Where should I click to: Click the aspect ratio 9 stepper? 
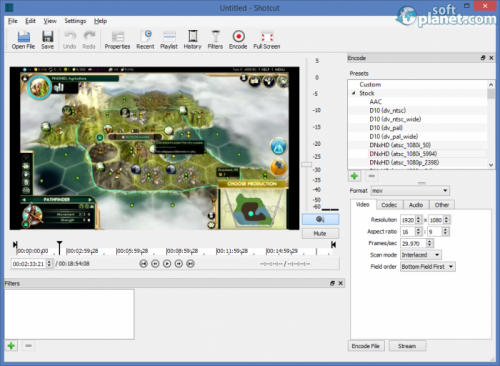coord(446,231)
